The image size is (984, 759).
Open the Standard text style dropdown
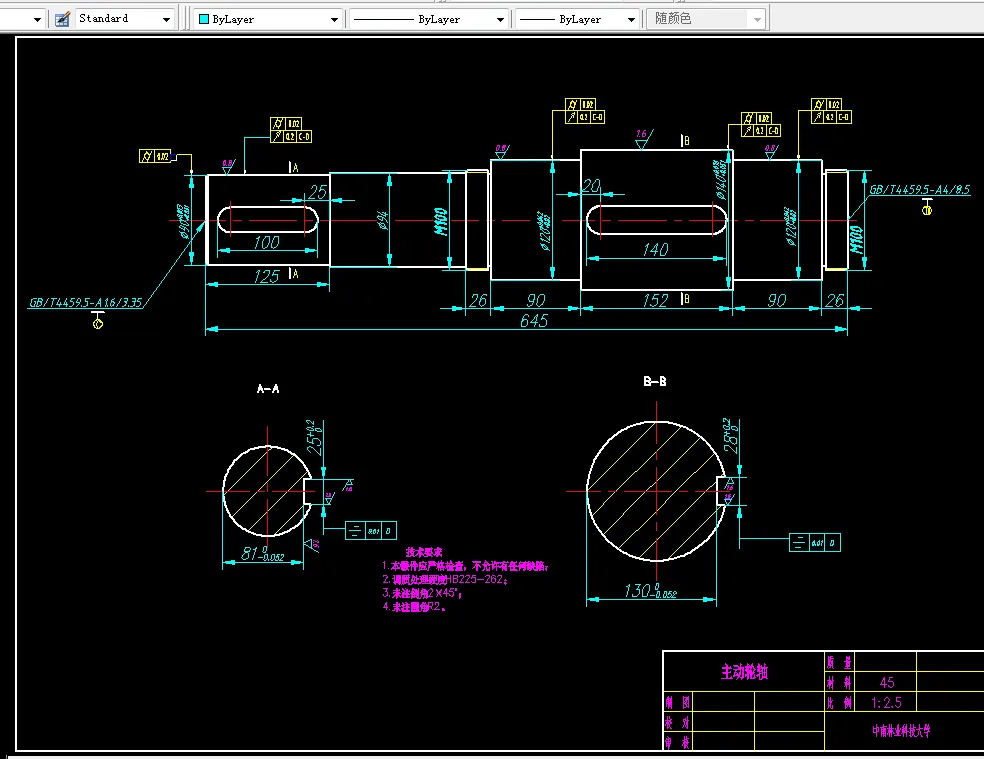[125, 19]
